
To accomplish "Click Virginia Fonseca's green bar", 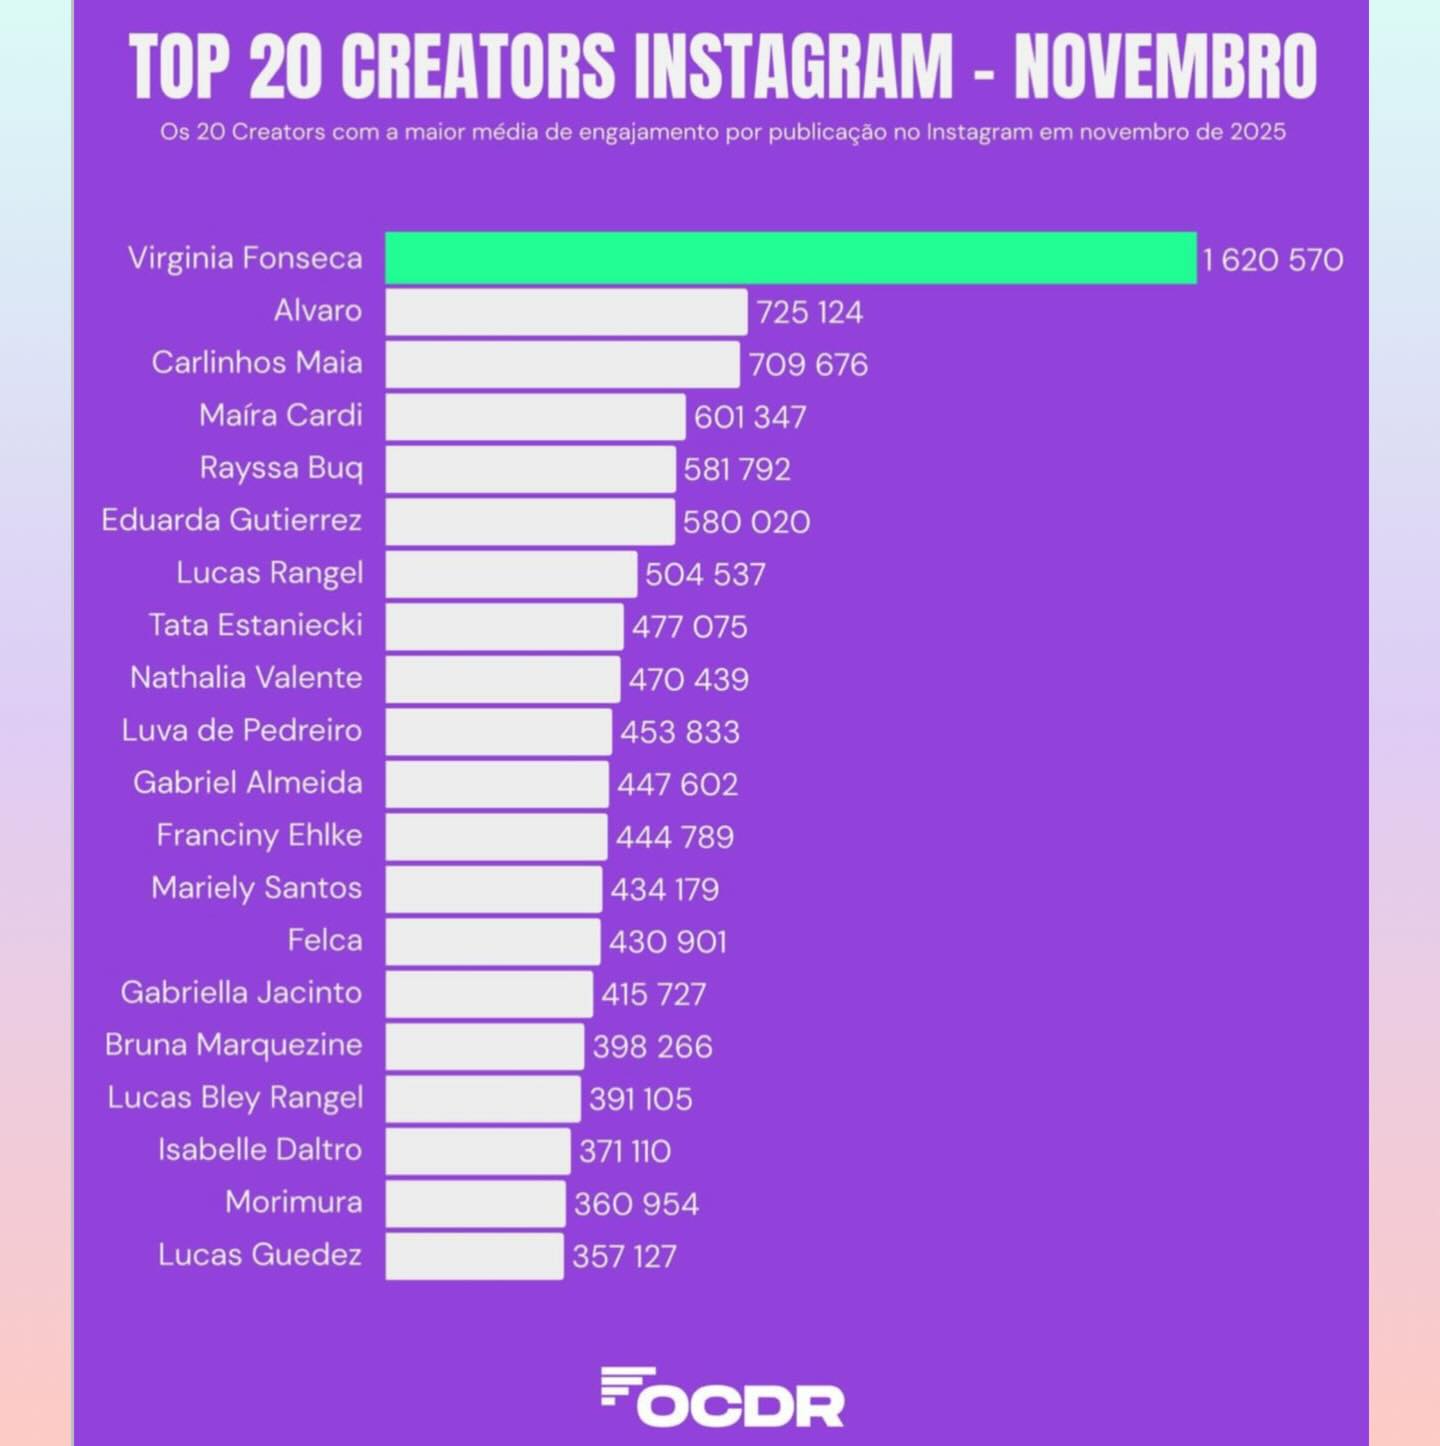I will tap(790, 258).
